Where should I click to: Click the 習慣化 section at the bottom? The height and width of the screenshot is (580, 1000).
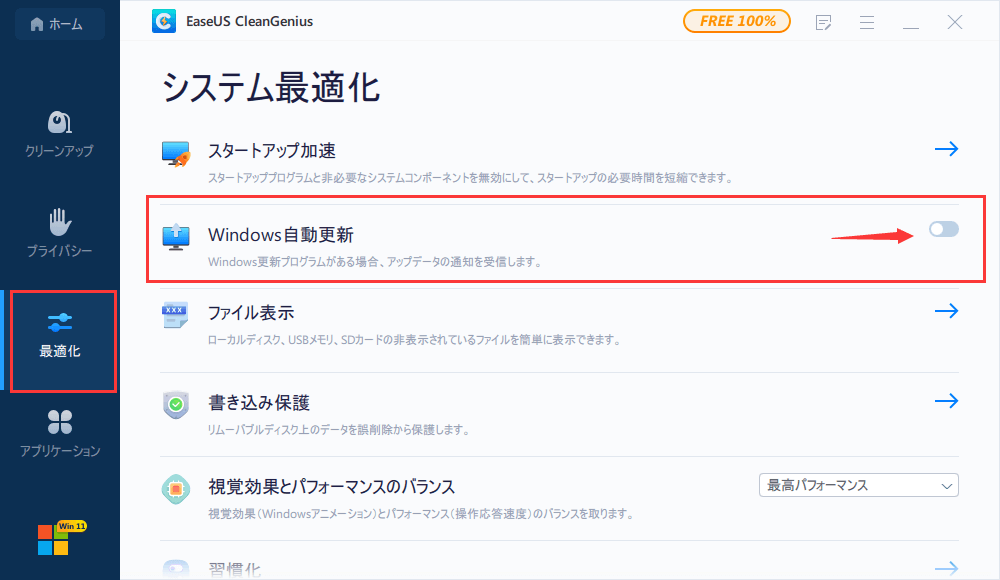pos(236,568)
